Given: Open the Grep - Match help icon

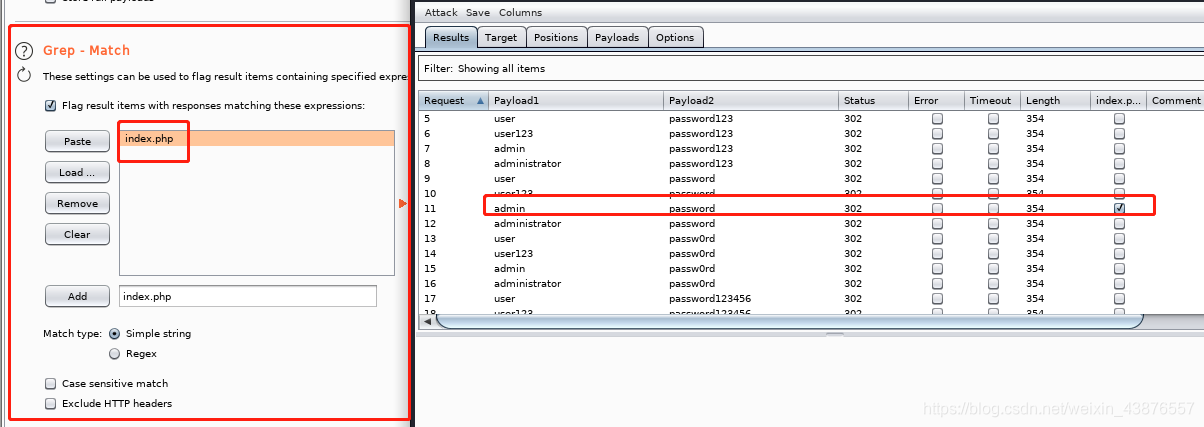Looking at the screenshot, I should tap(24, 51).
